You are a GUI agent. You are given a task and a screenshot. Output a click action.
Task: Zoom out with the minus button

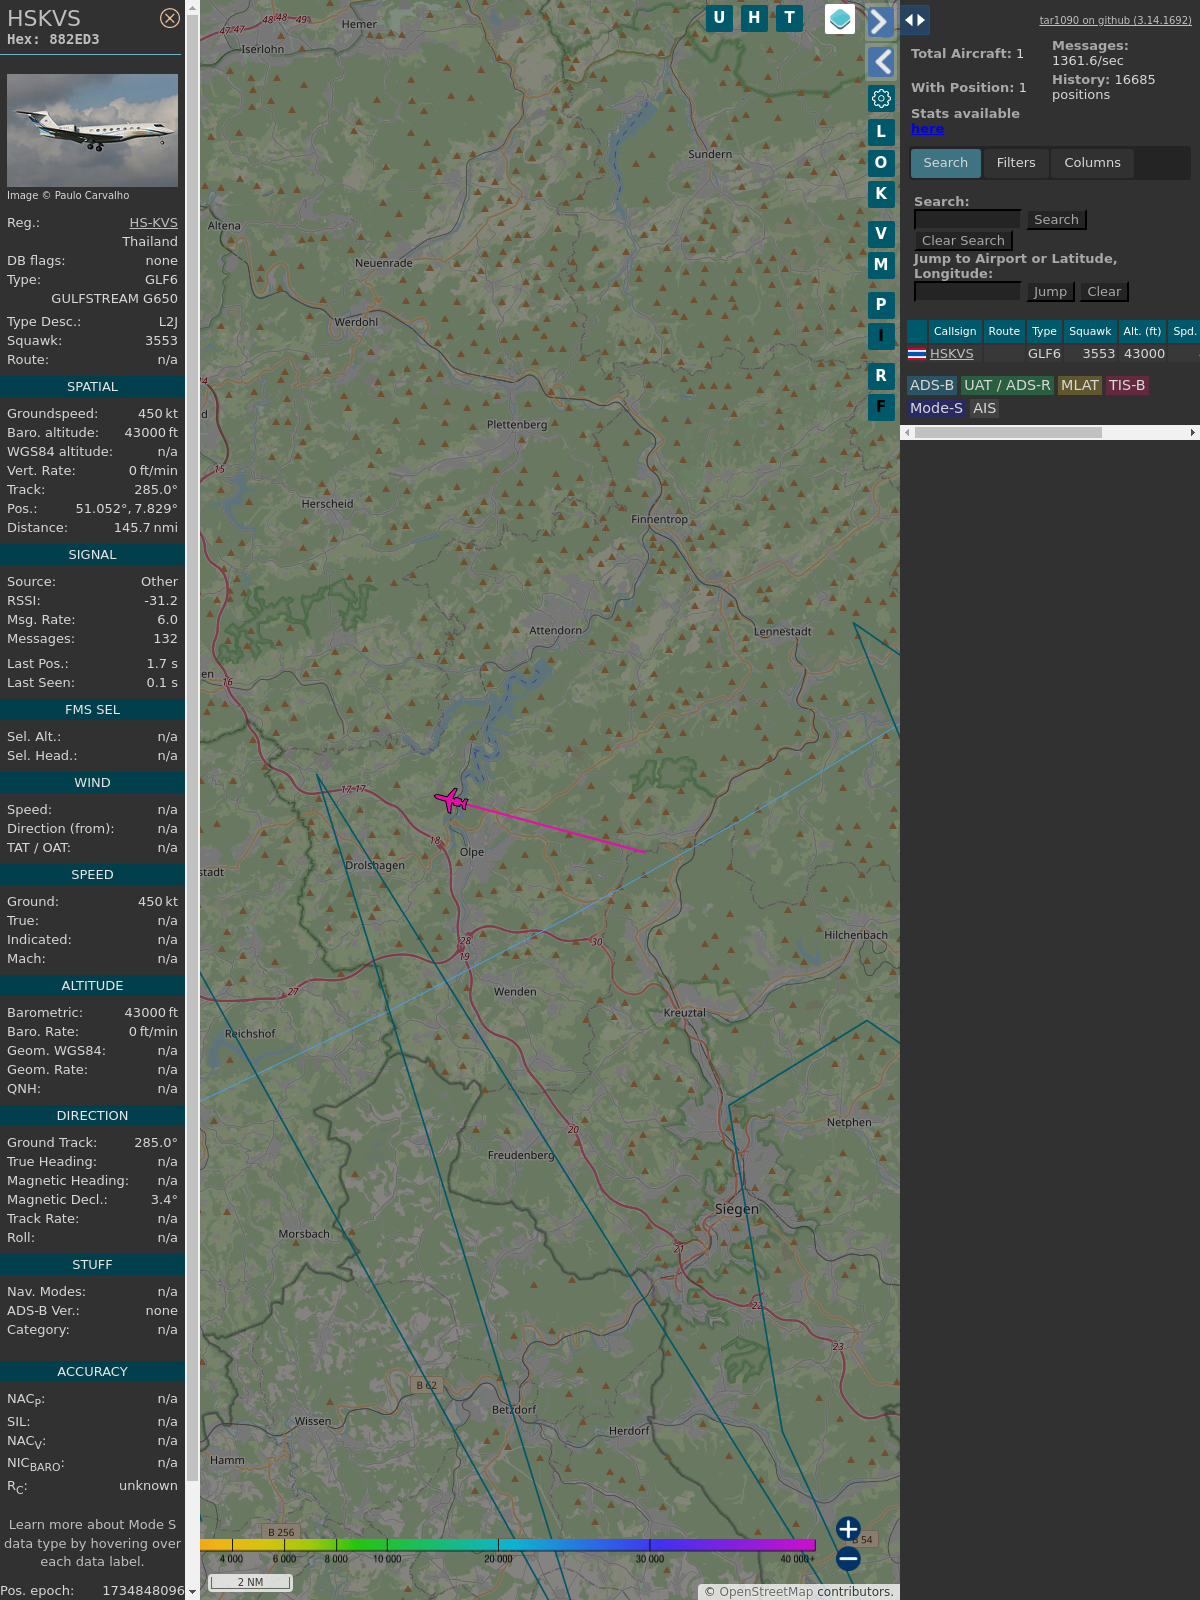pos(848,1558)
